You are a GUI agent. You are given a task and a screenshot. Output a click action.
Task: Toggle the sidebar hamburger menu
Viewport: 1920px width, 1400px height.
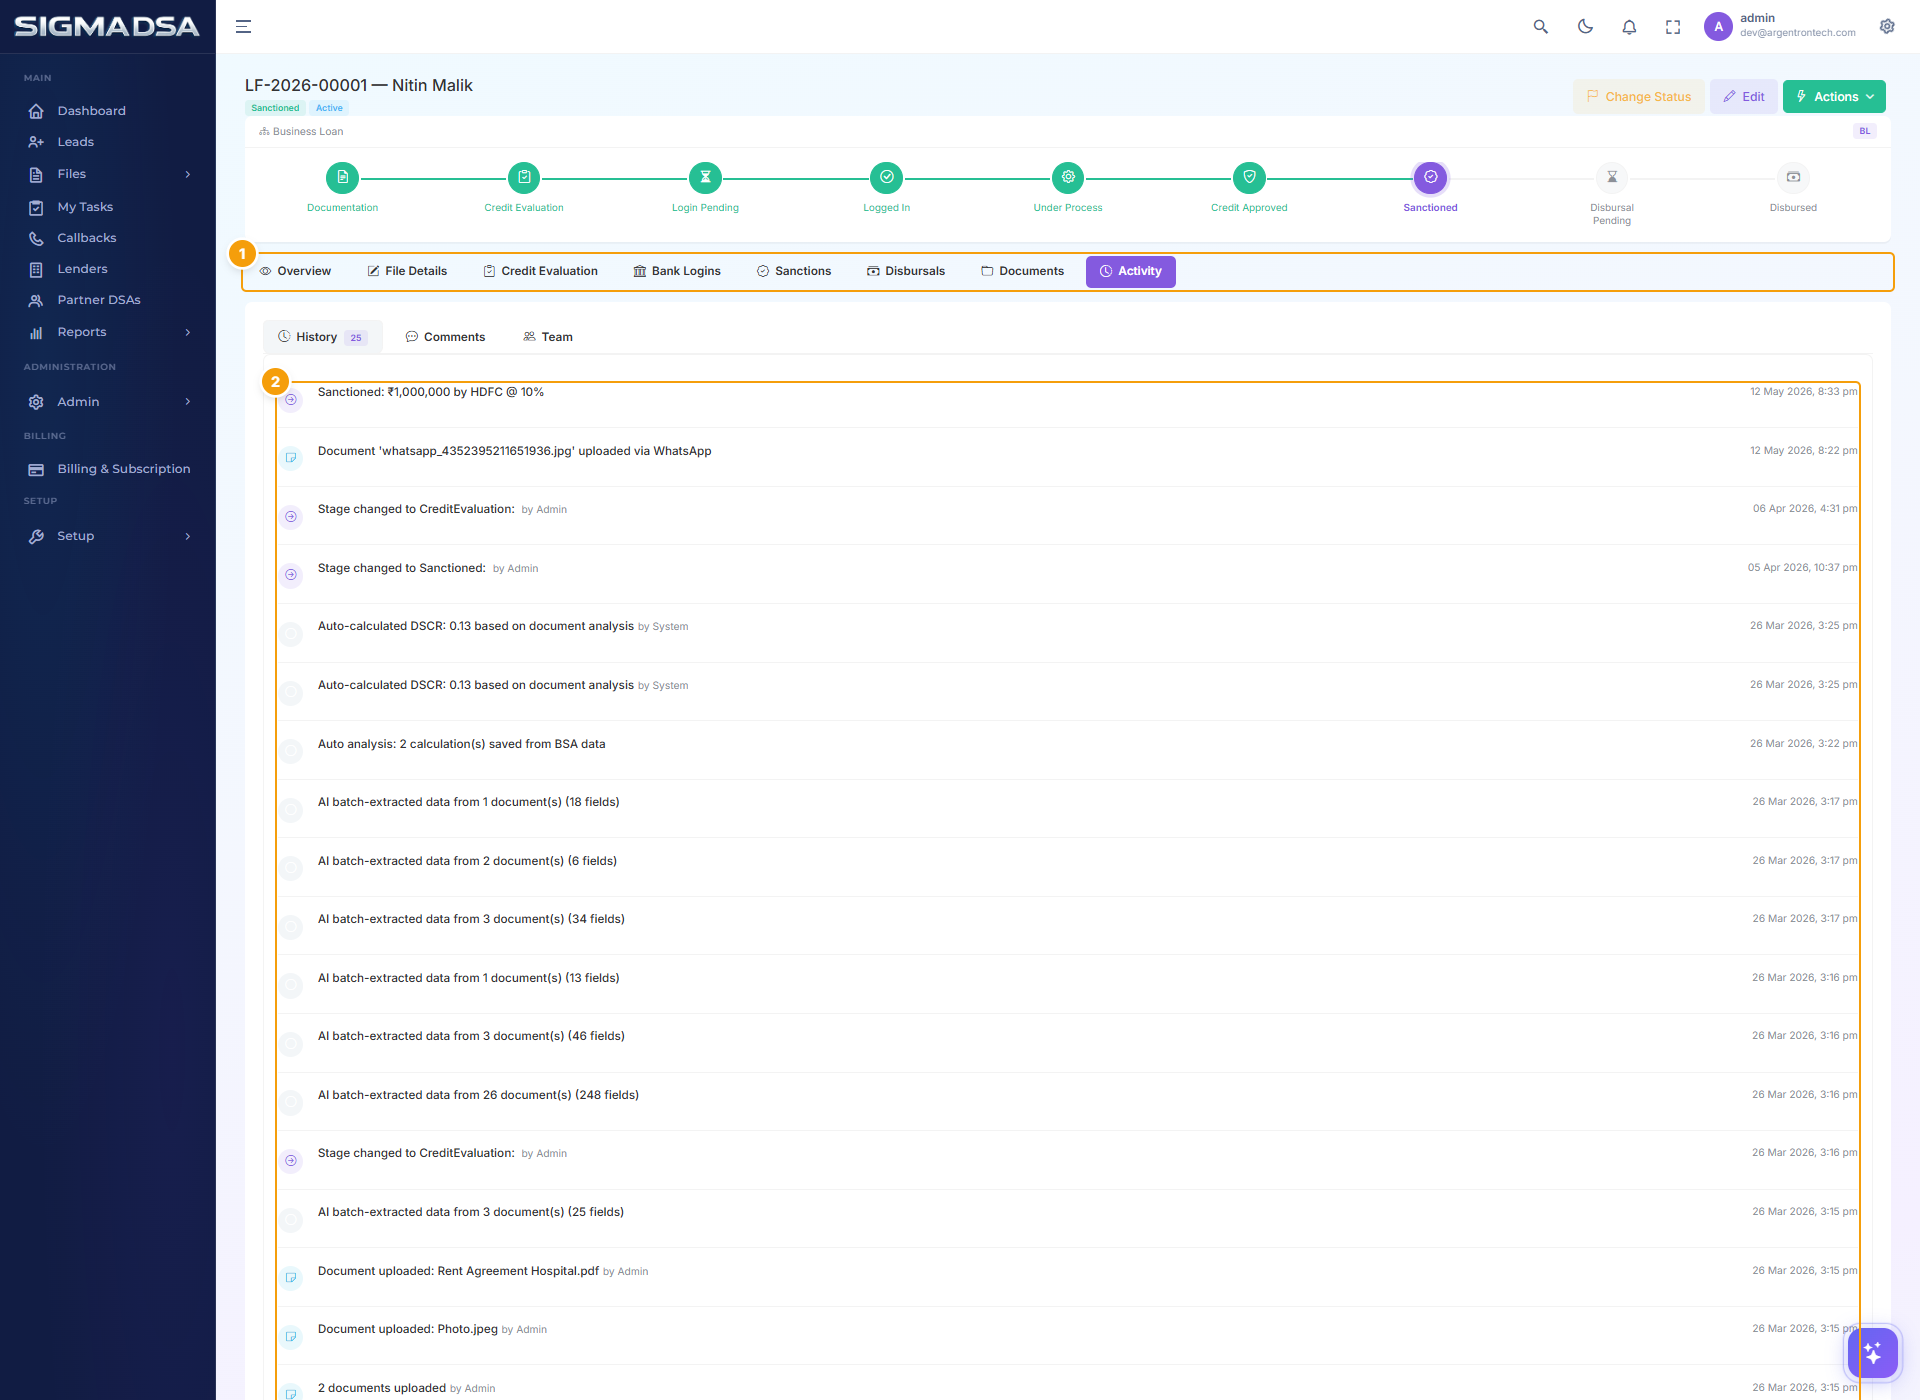click(243, 27)
